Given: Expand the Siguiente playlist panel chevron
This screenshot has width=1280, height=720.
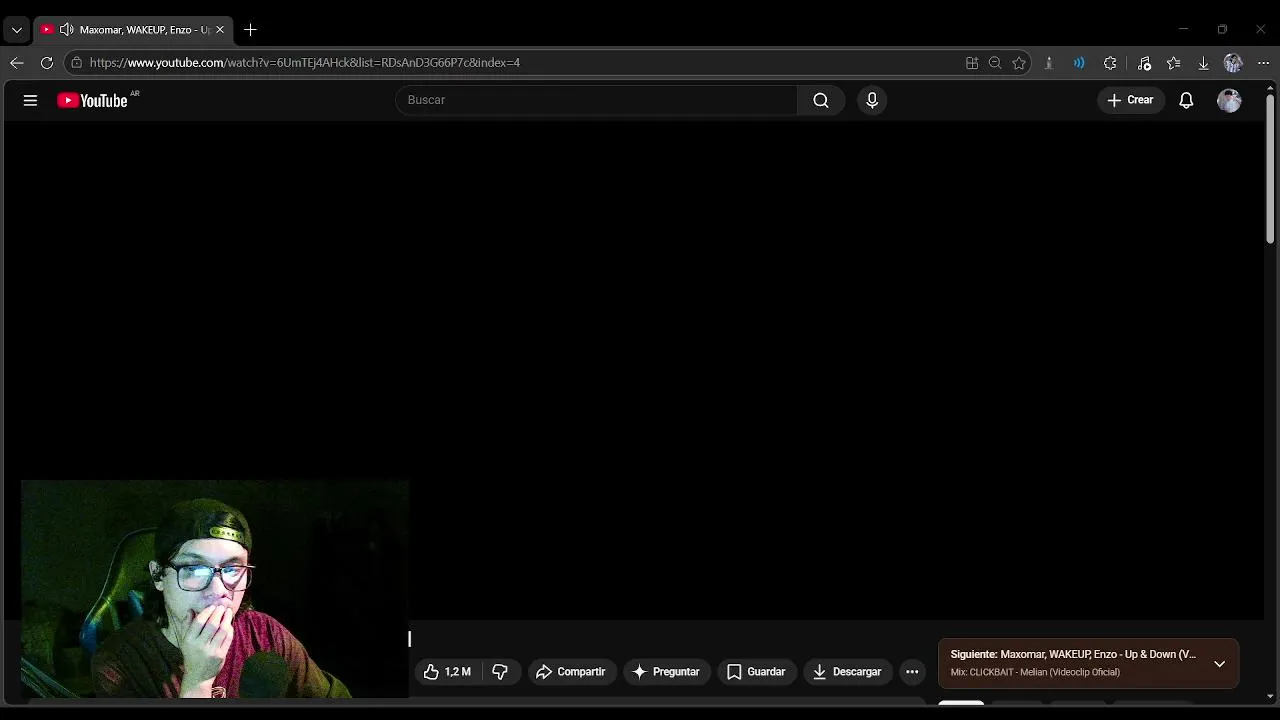Looking at the screenshot, I should pyautogui.click(x=1219, y=664).
